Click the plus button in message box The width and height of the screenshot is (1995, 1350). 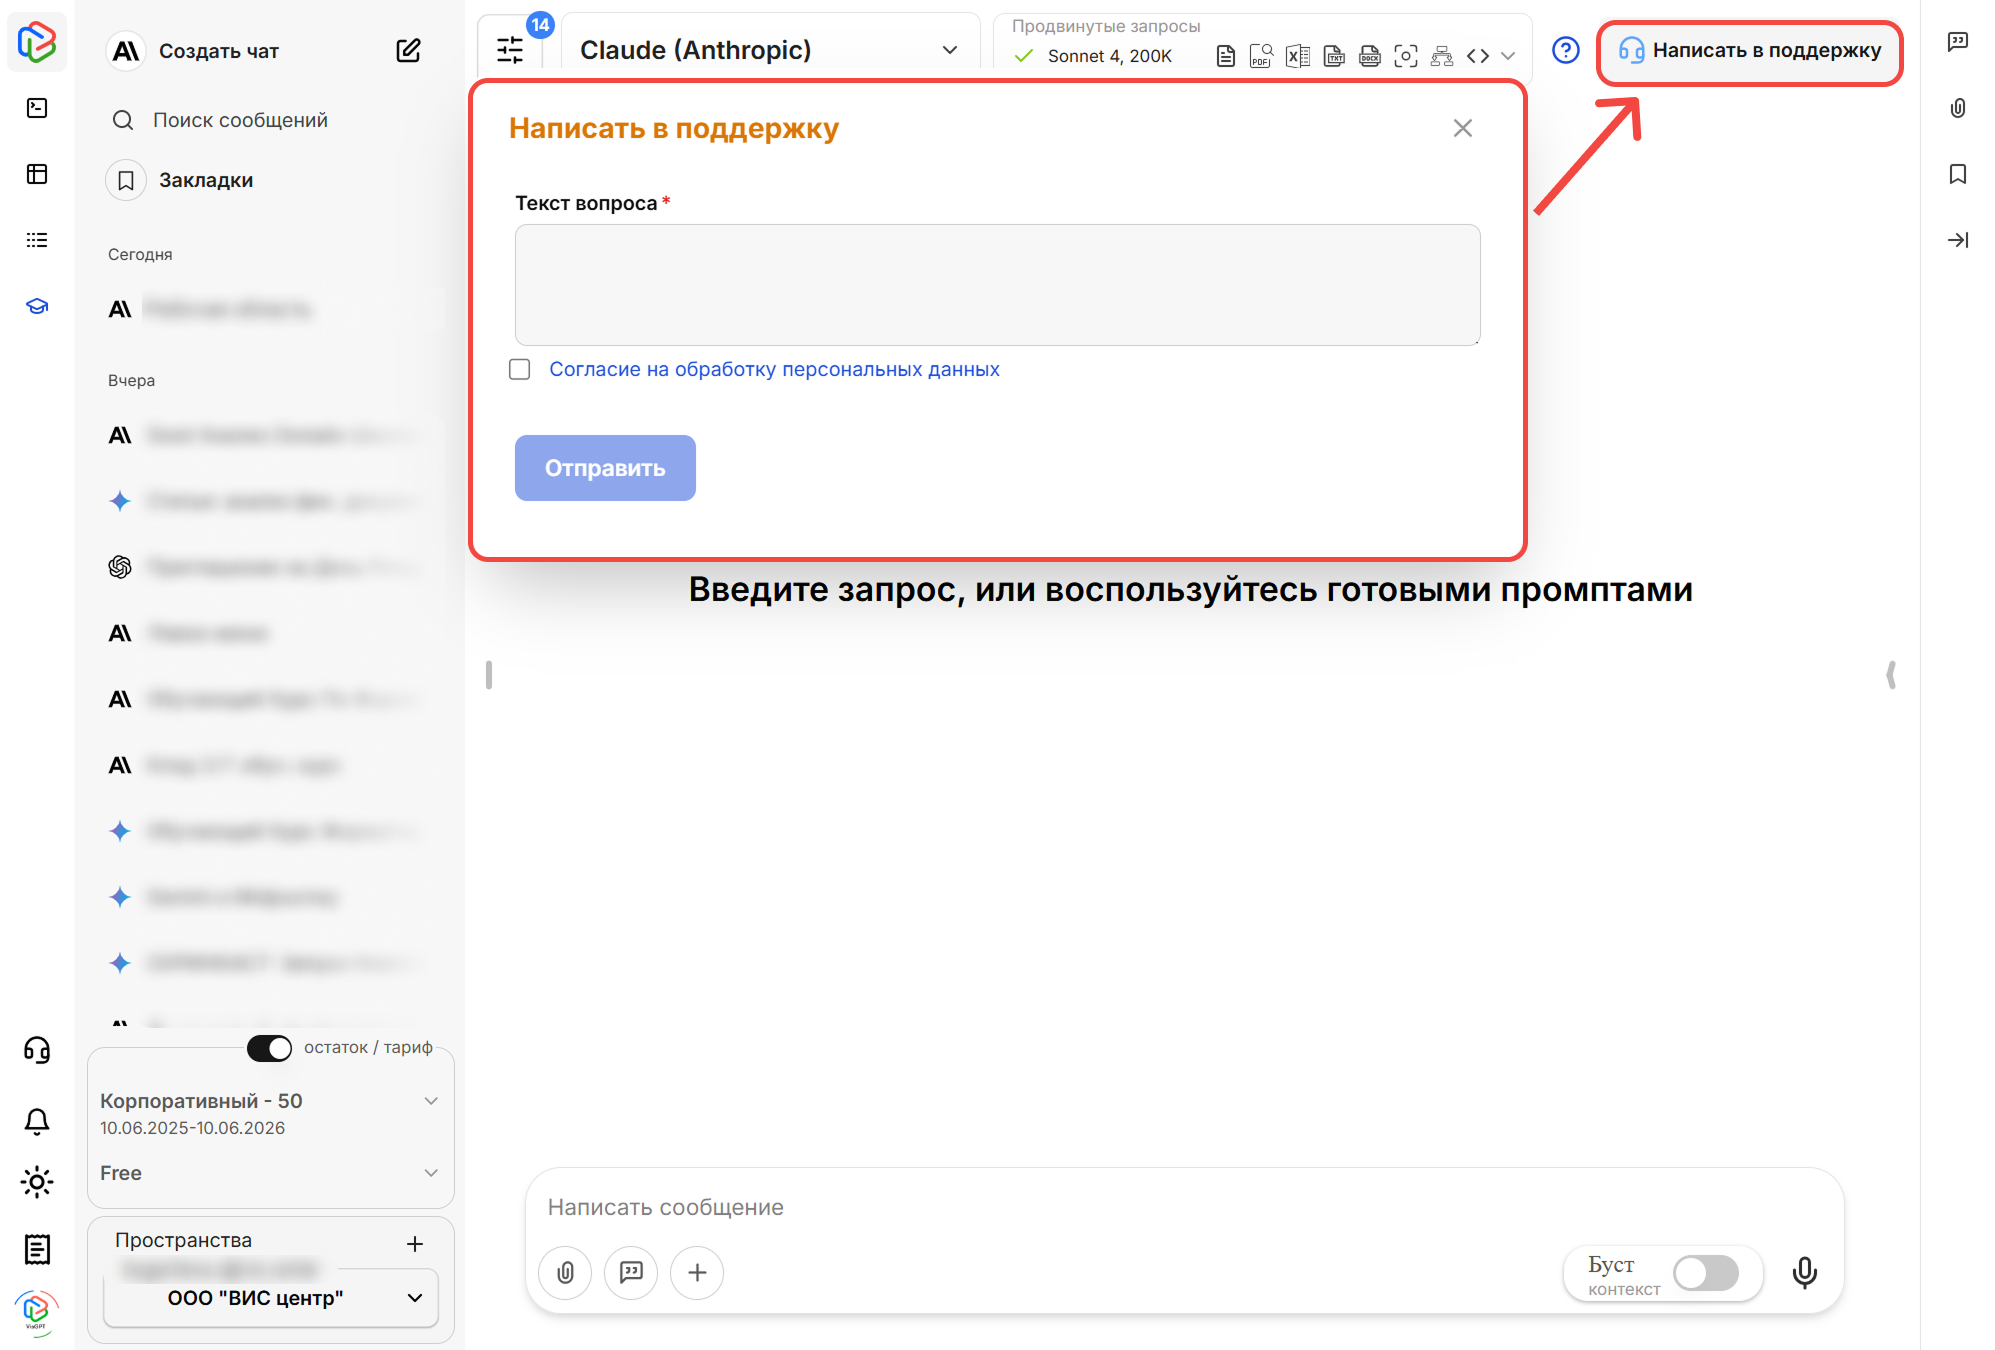coord(697,1272)
